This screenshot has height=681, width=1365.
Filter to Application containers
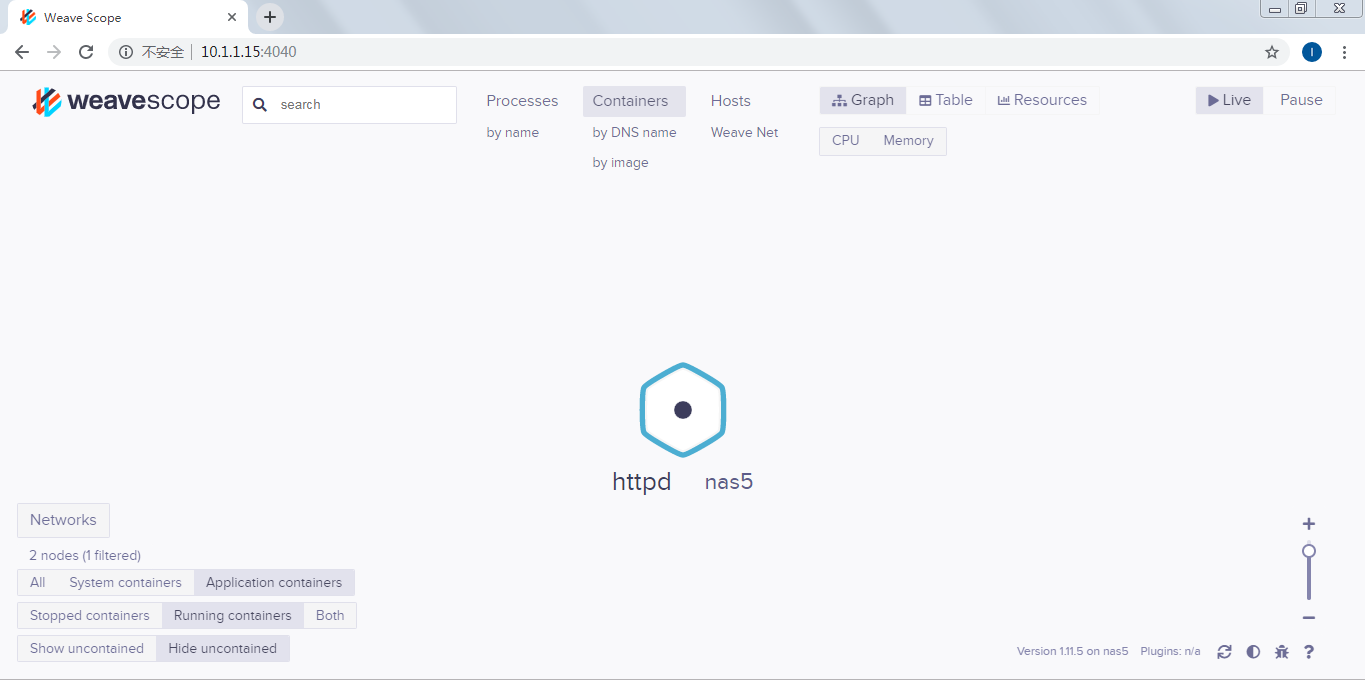pyautogui.click(x=274, y=583)
